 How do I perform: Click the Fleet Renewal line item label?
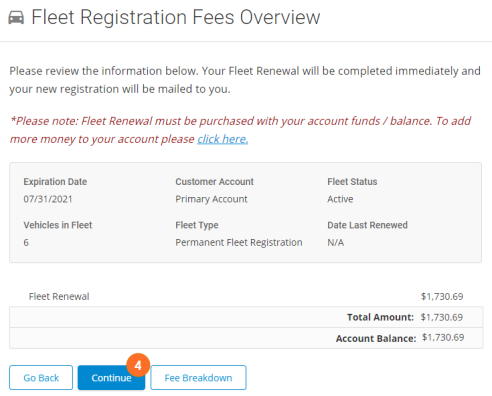click(x=59, y=296)
